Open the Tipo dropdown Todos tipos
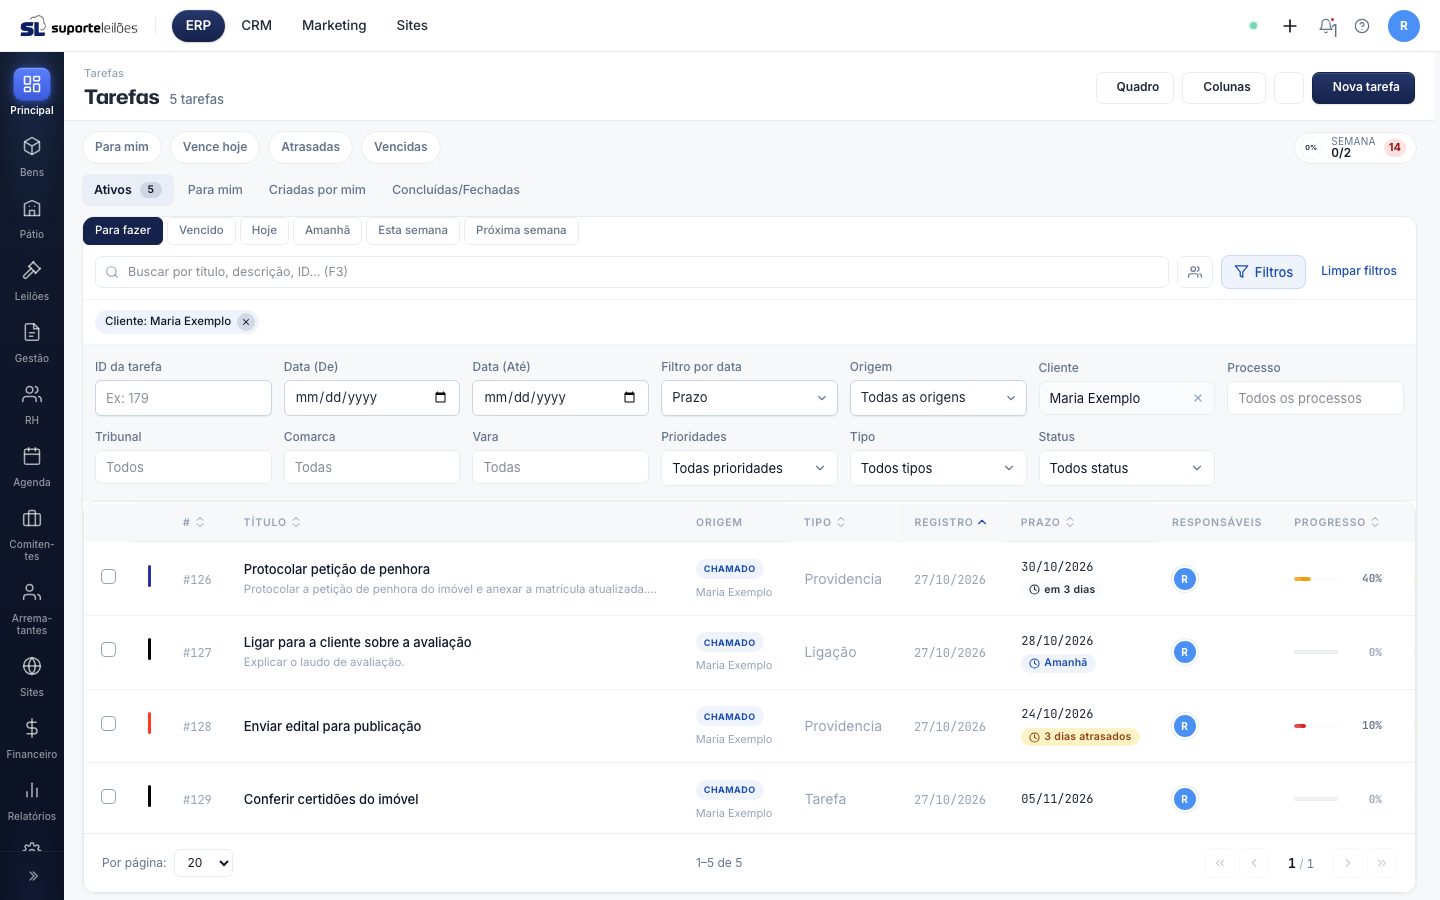This screenshot has width=1440, height=900. 938,468
